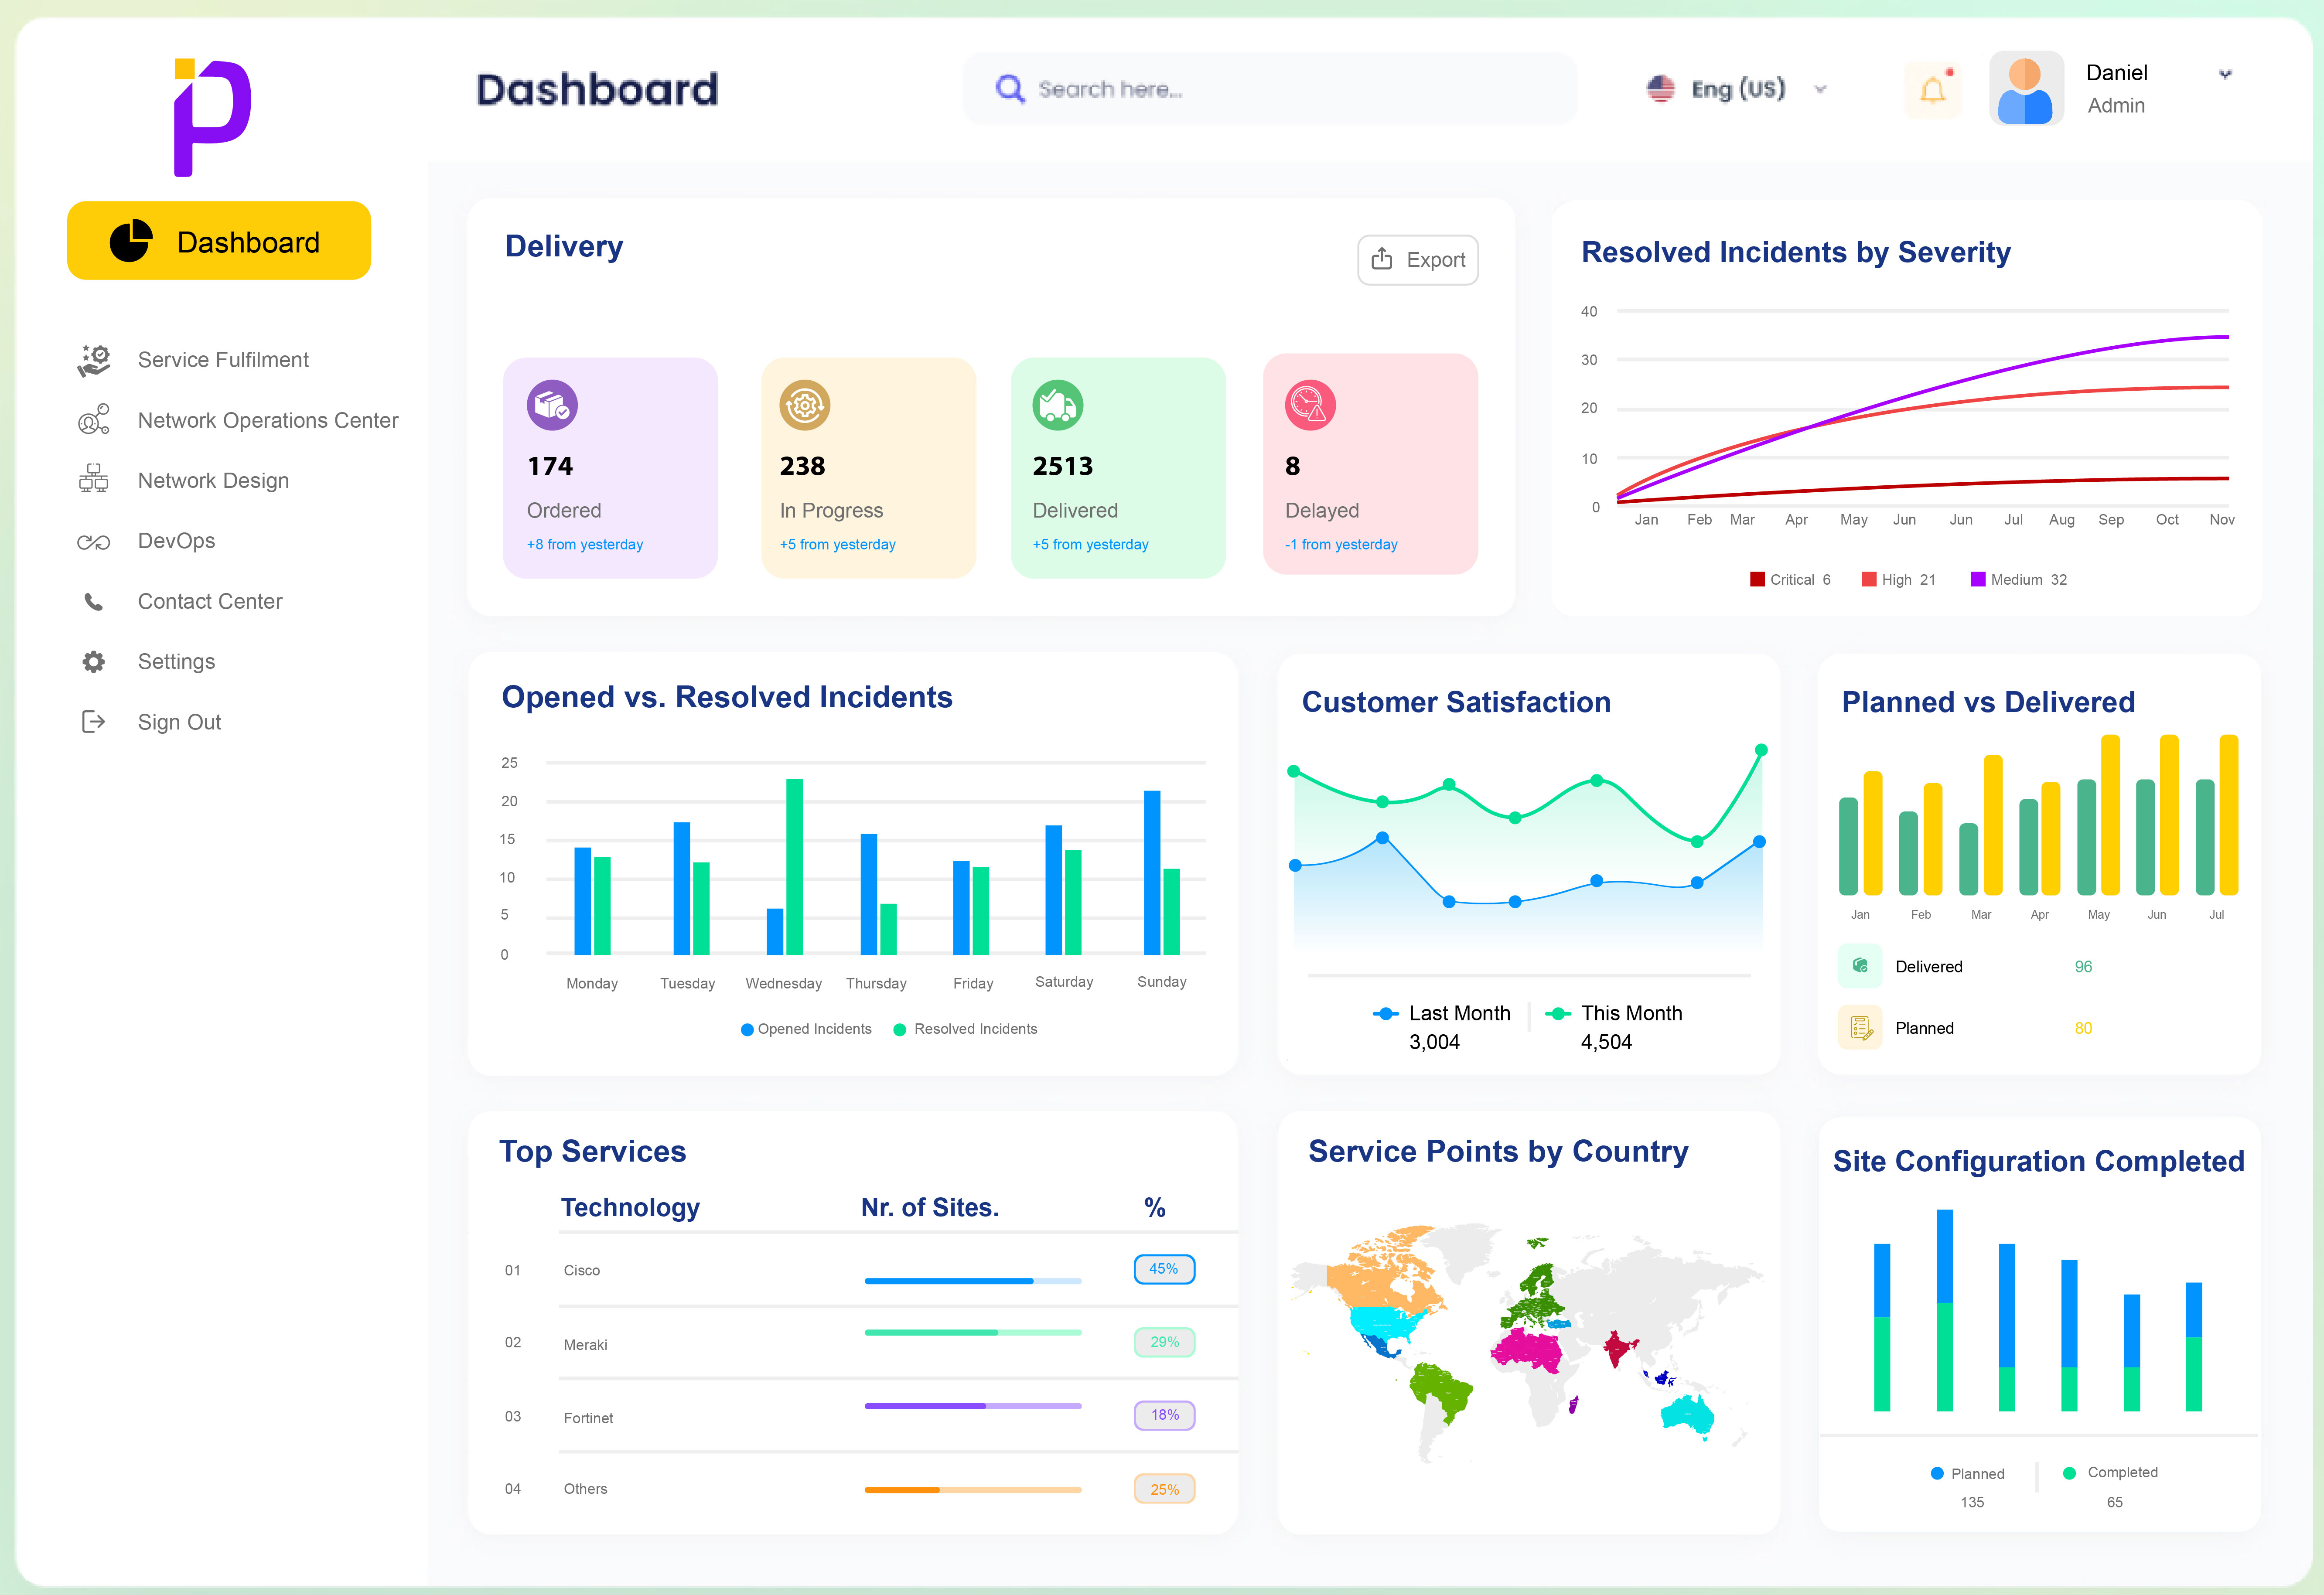Screen dimensions: 2324x1595
Task: Toggle the Opened Incidents legend marker
Action: pyautogui.click(x=747, y=1030)
